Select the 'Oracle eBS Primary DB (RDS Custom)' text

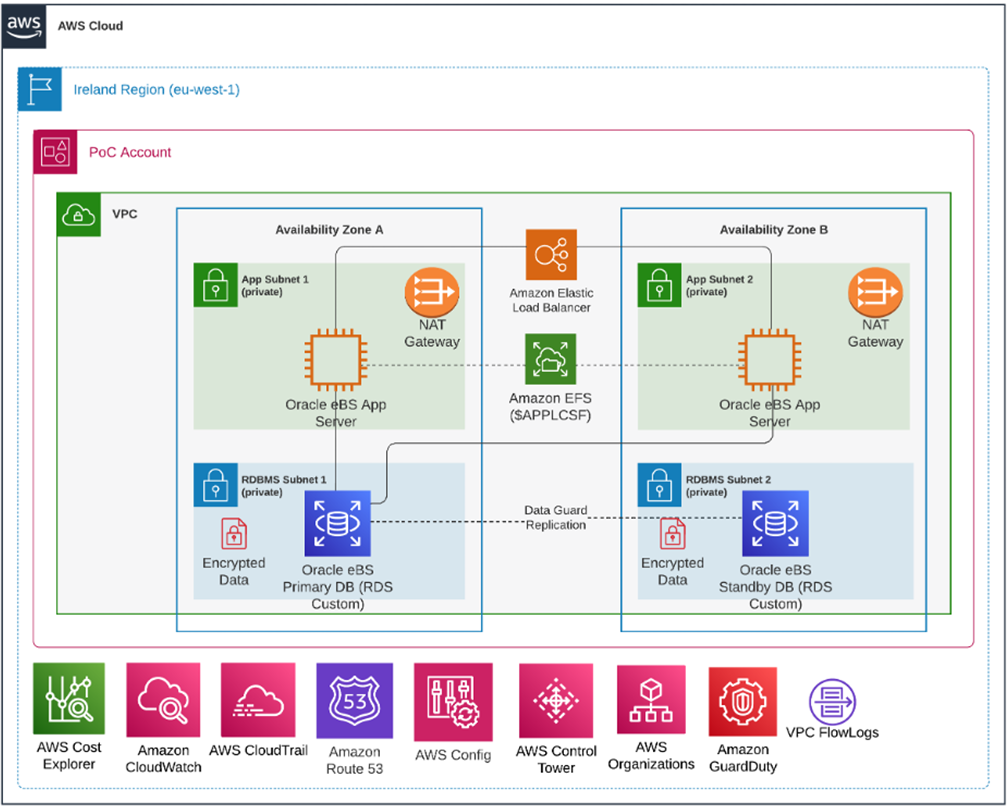[x=338, y=587]
